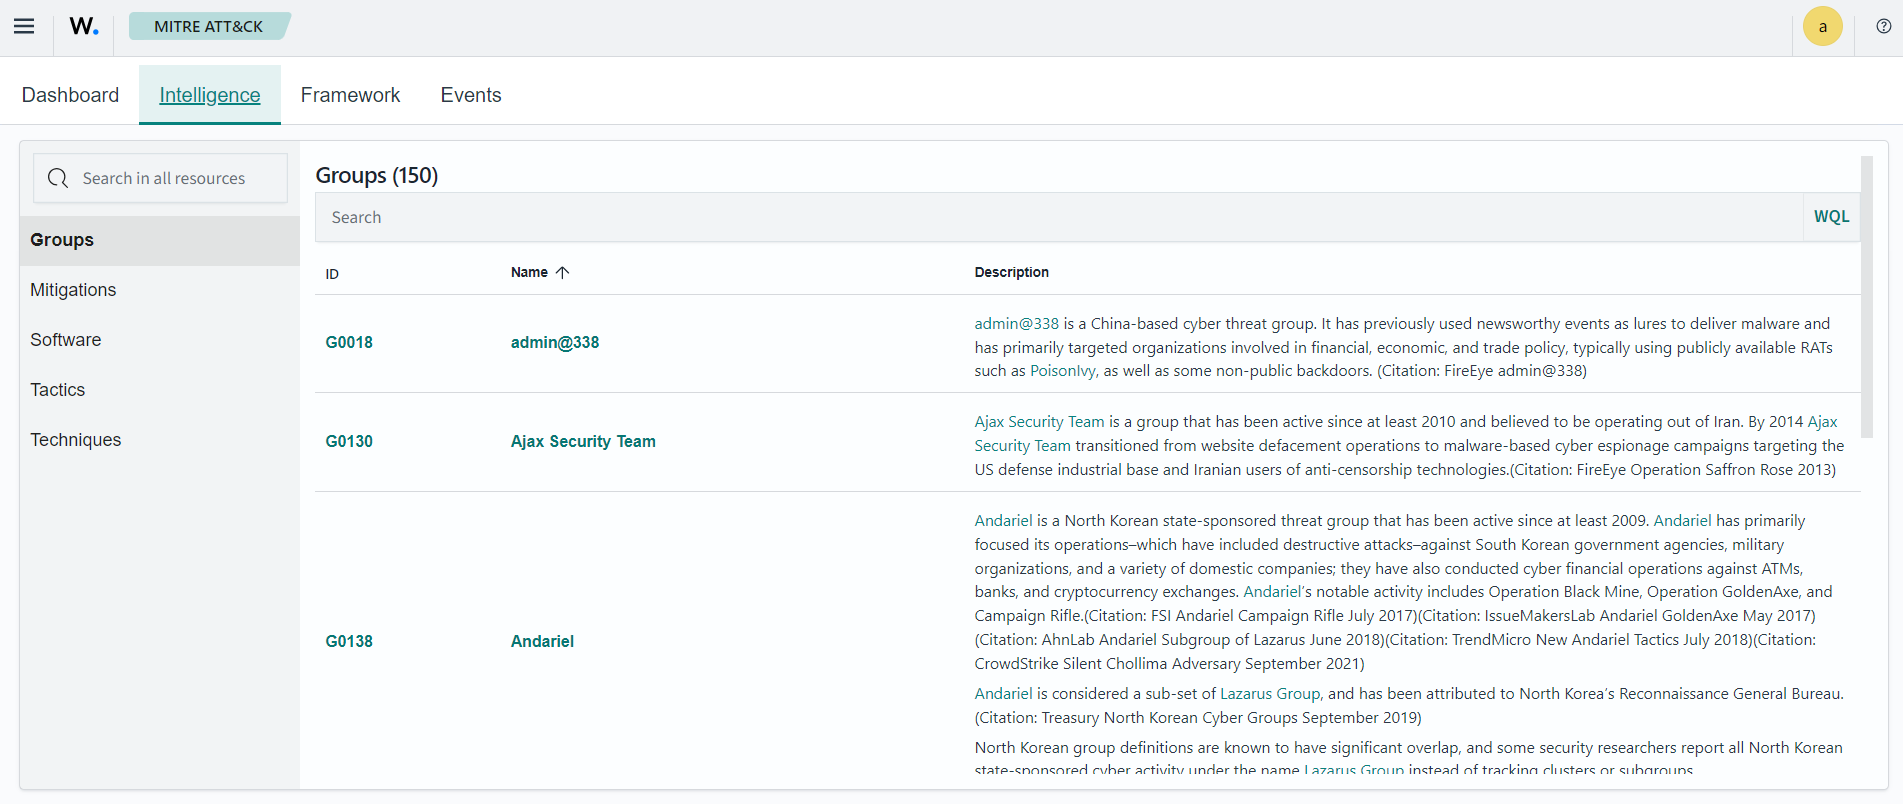
Task: Go to the Events tab
Action: point(471,95)
